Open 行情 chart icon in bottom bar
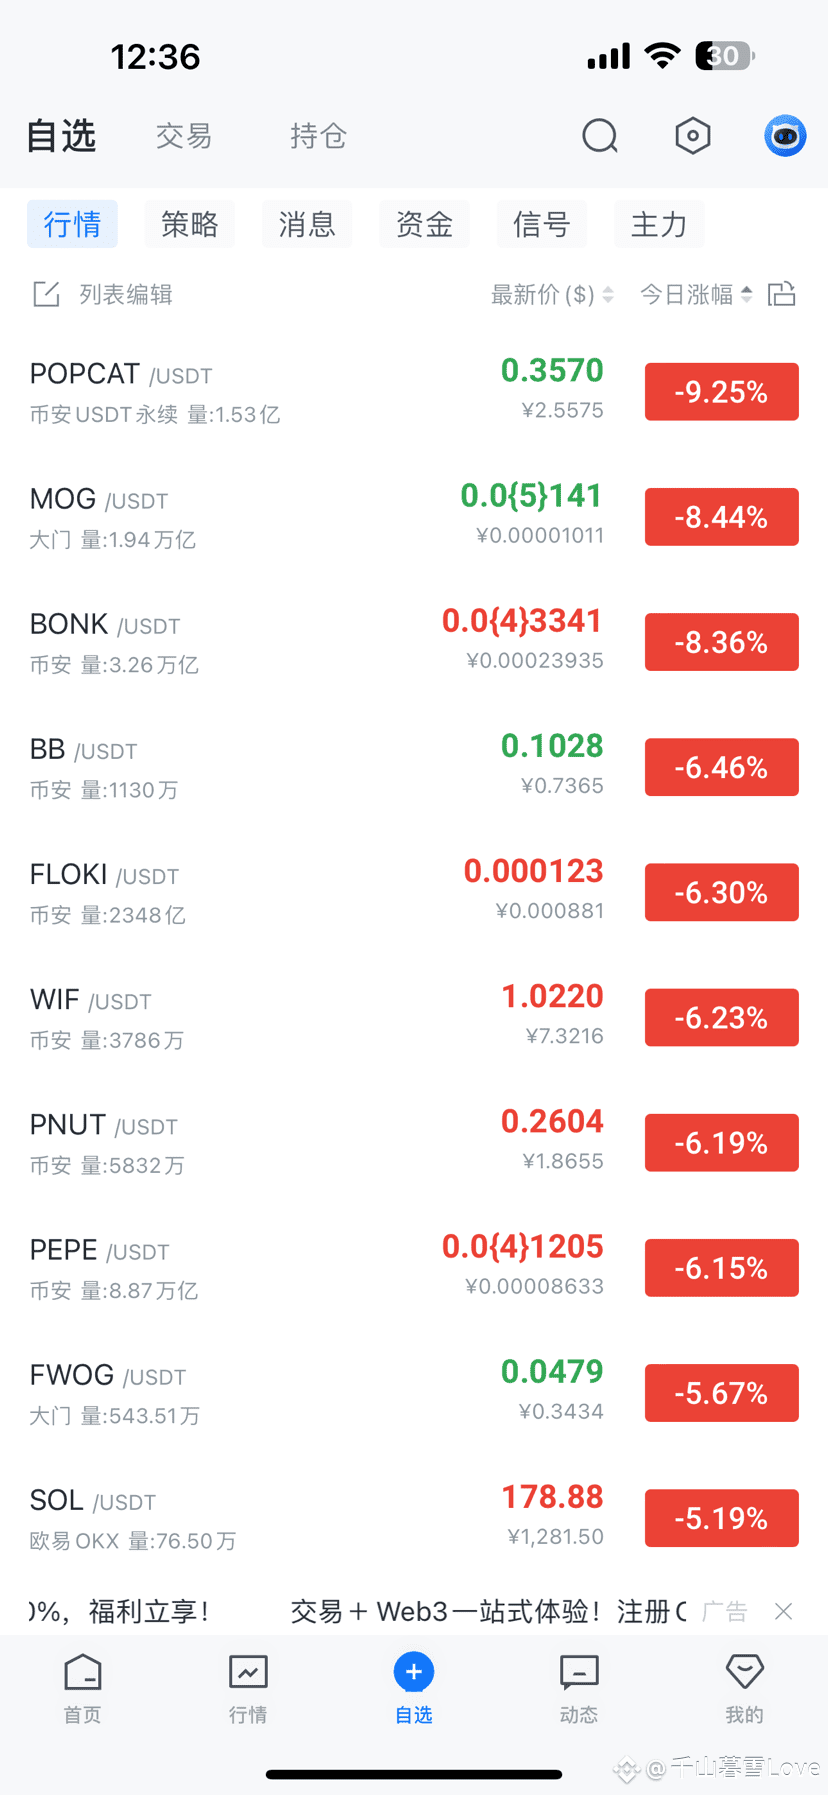Viewport: 828px width, 1795px height. coord(248,1688)
